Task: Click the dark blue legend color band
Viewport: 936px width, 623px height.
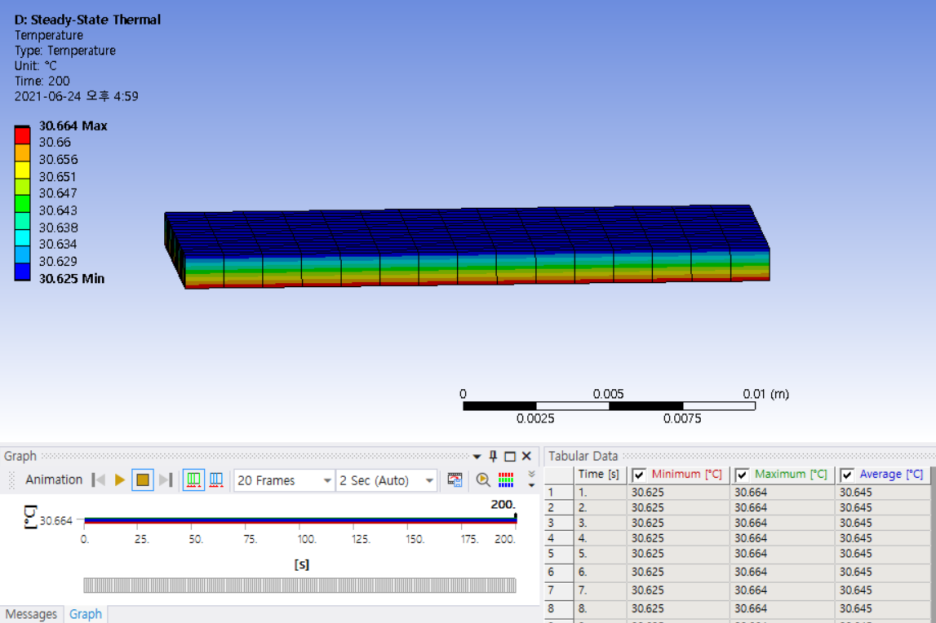Action: click(x=23, y=272)
